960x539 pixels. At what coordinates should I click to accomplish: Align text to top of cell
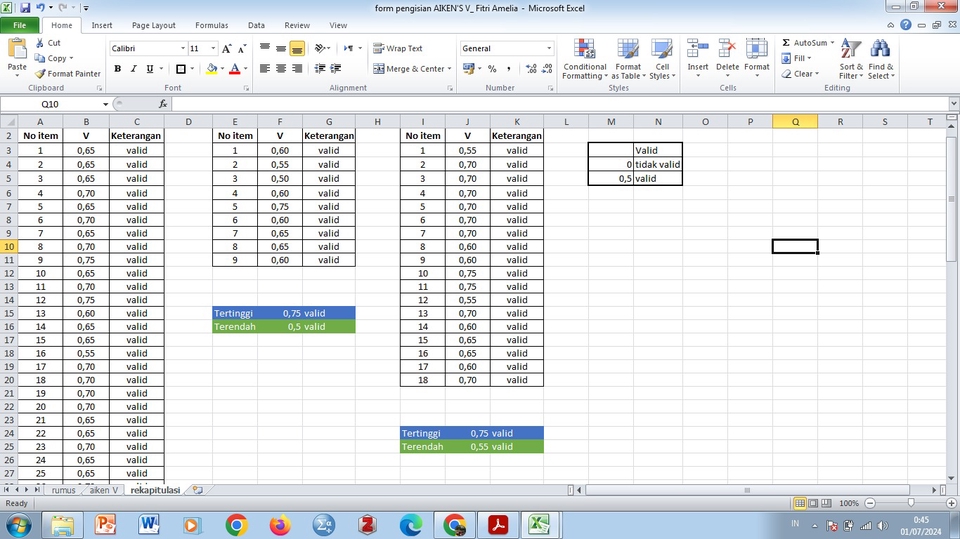(264, 48)
